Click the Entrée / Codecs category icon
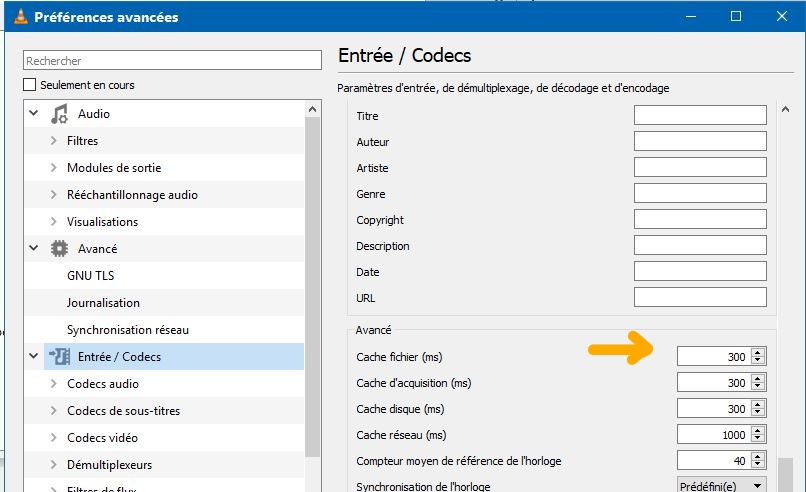 tap(59, 356)
